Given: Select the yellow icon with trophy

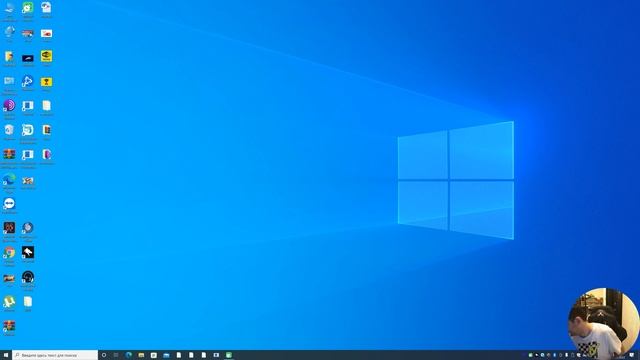Looking at the screenshot, I should coord(47,82).
